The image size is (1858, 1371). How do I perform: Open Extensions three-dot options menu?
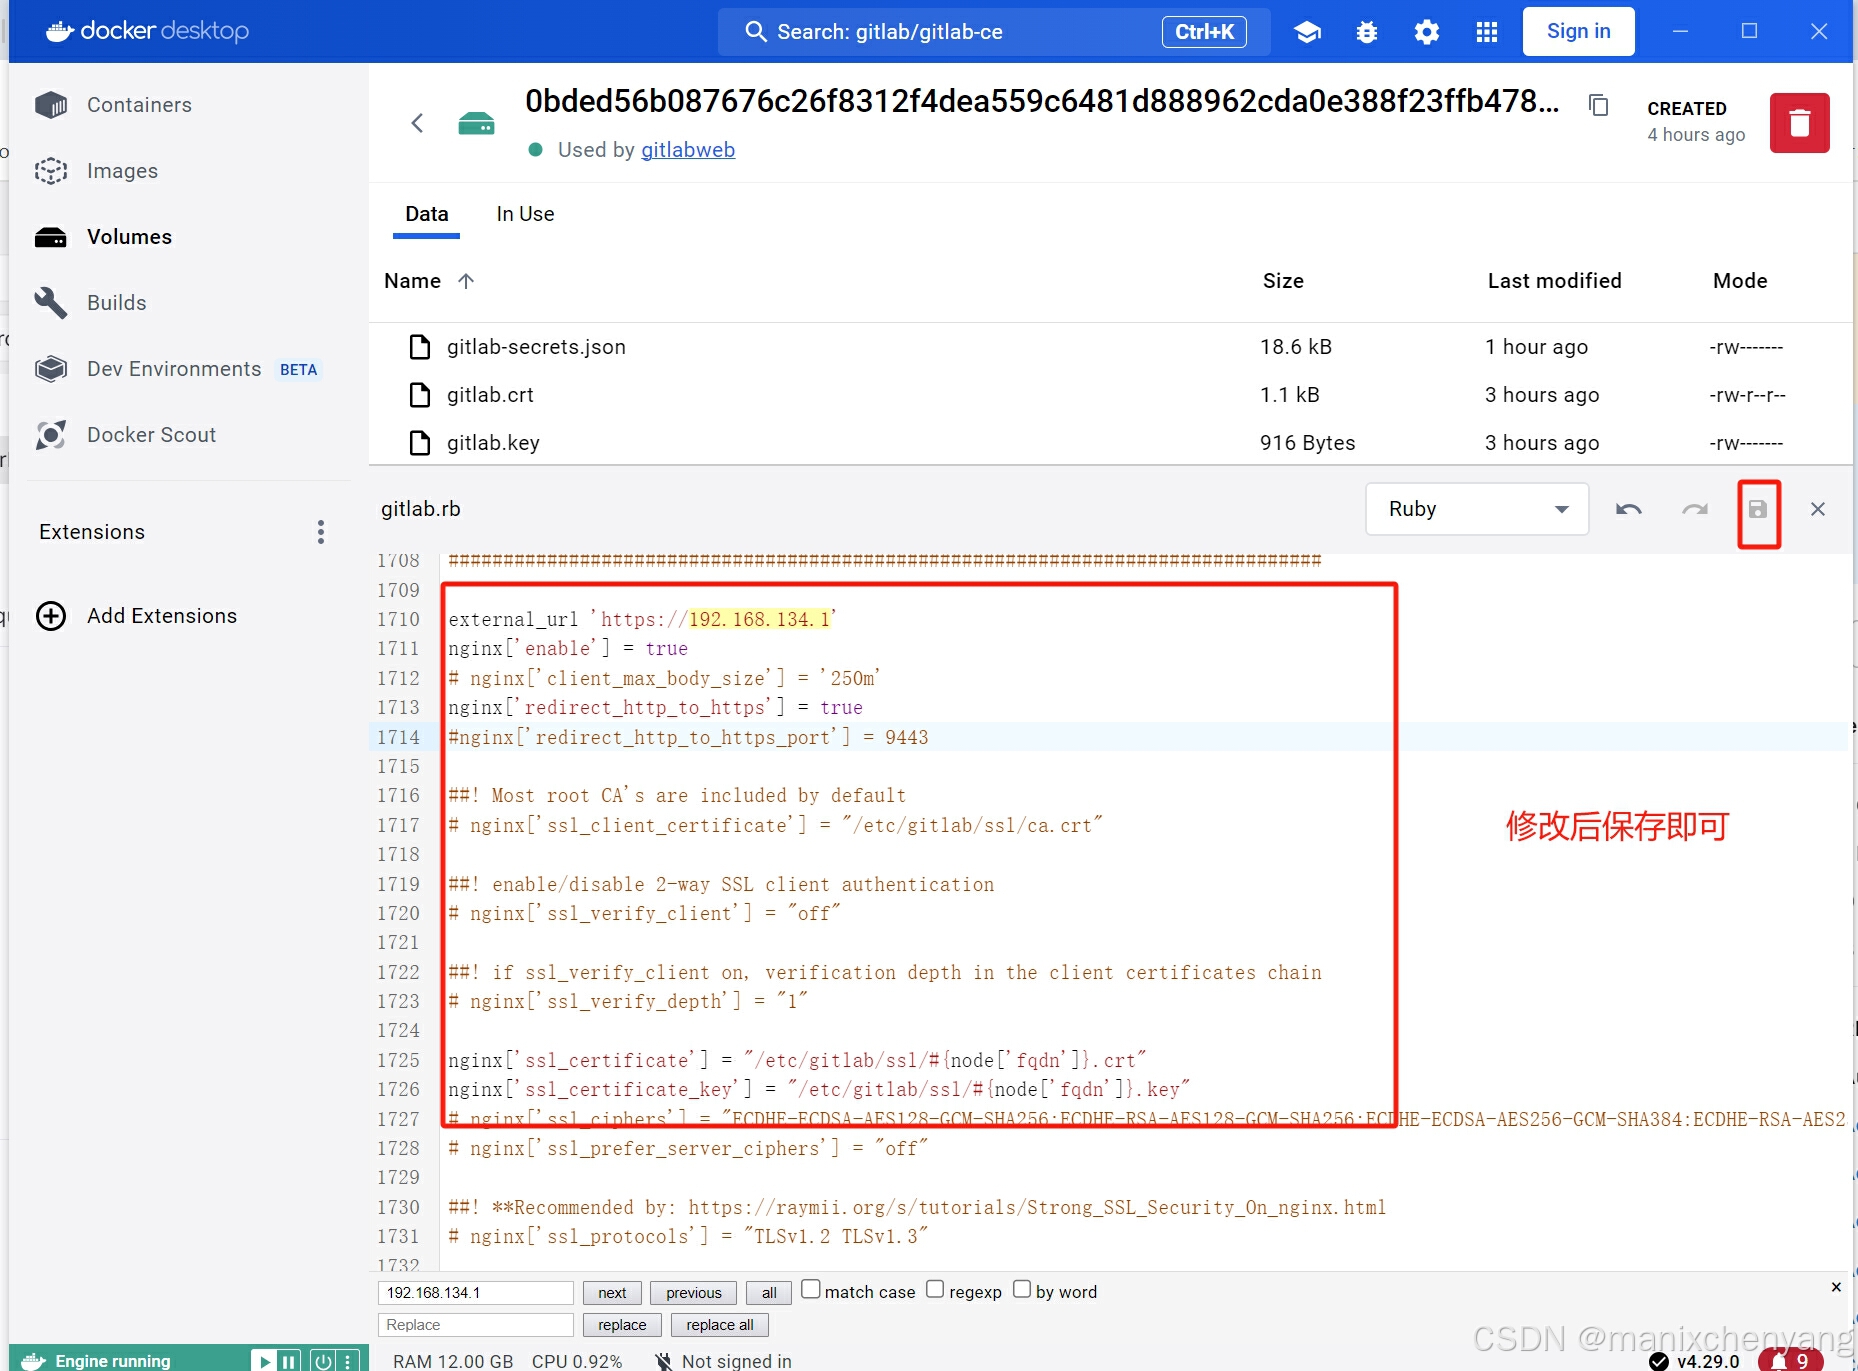[x=321, y=532]
